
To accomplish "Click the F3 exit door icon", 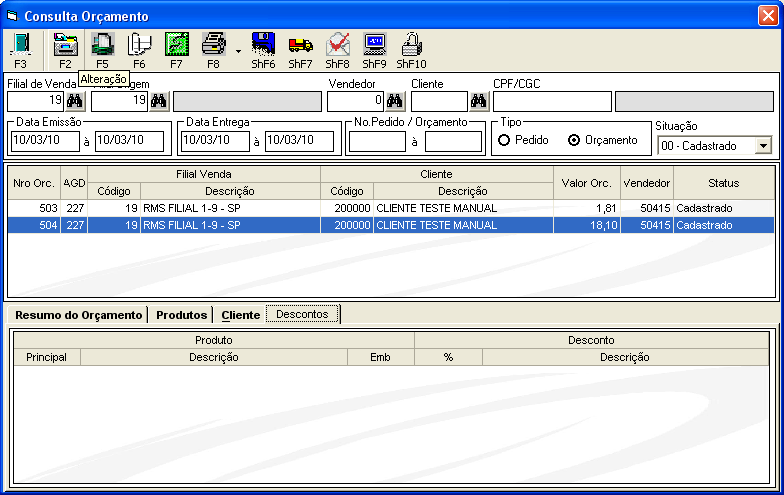I will coord(20,44).
